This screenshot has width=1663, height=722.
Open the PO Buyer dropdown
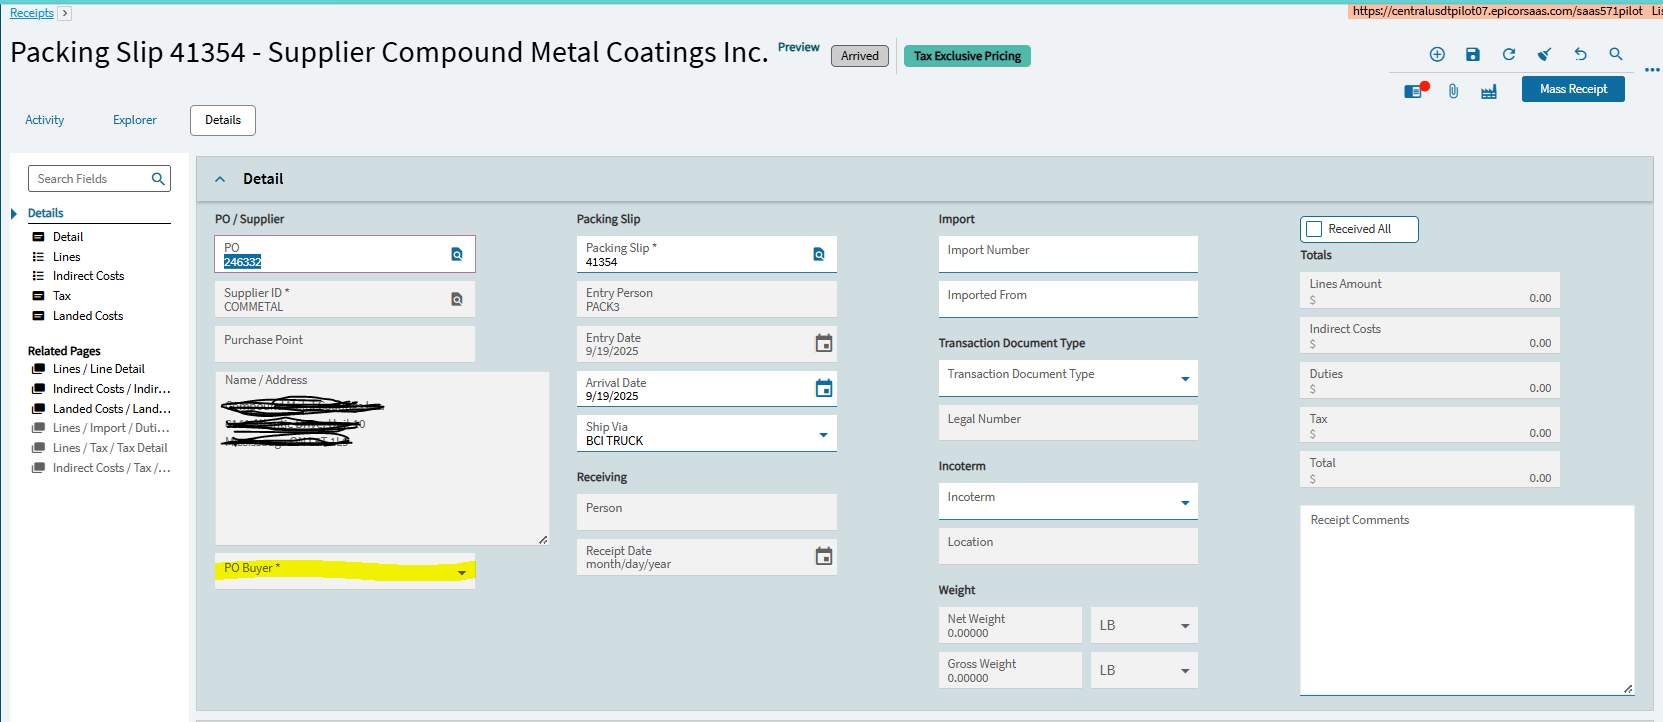(462, 572)
